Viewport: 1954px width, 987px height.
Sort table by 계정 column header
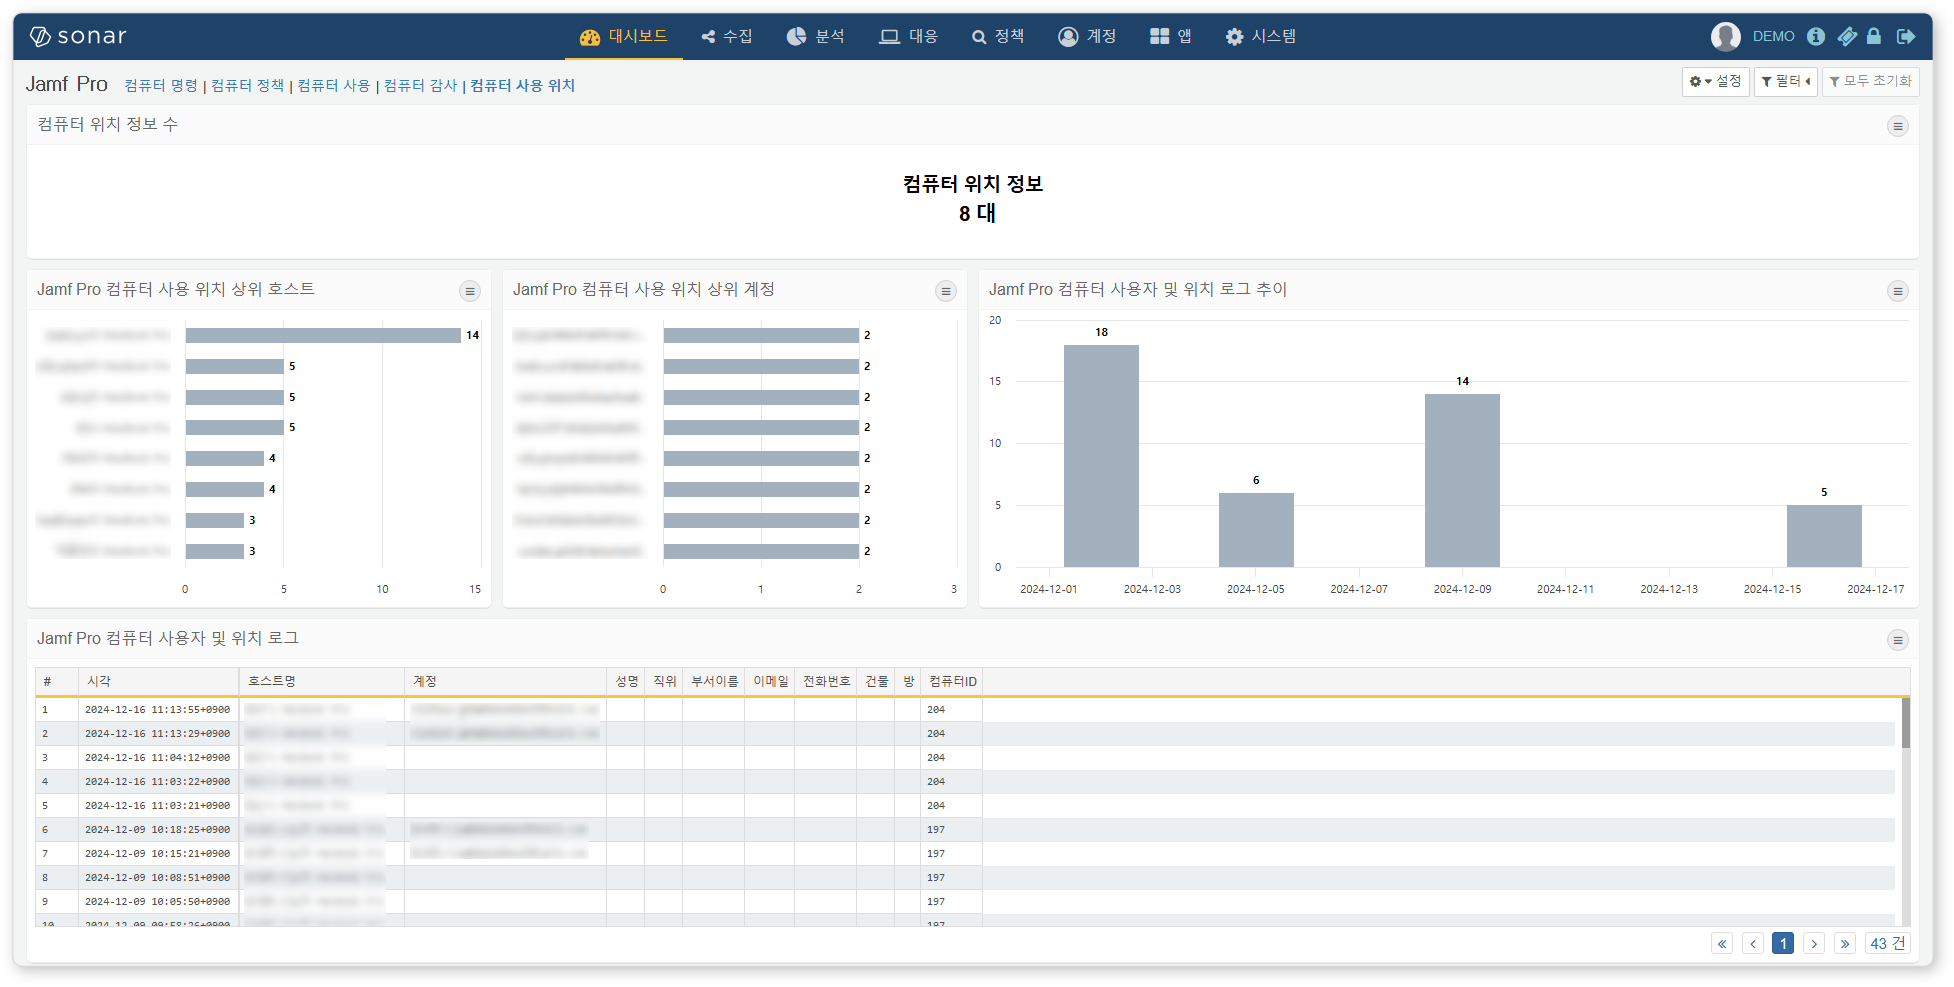[x=505, y=681]
